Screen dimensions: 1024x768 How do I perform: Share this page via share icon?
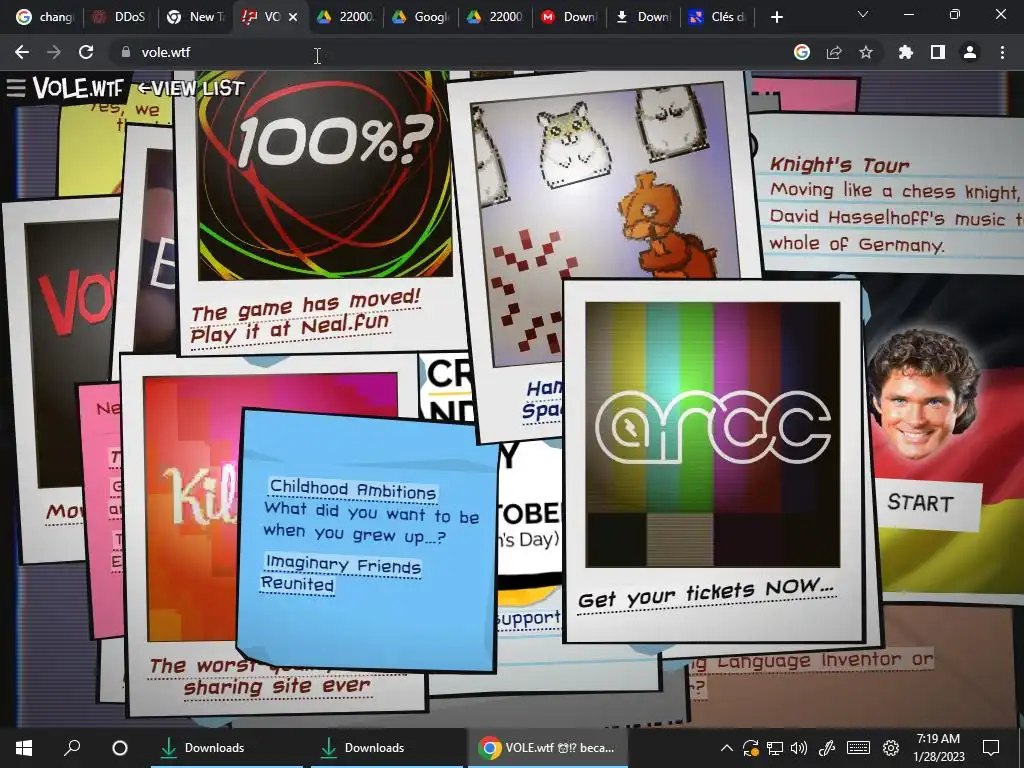tap(834, 52)
